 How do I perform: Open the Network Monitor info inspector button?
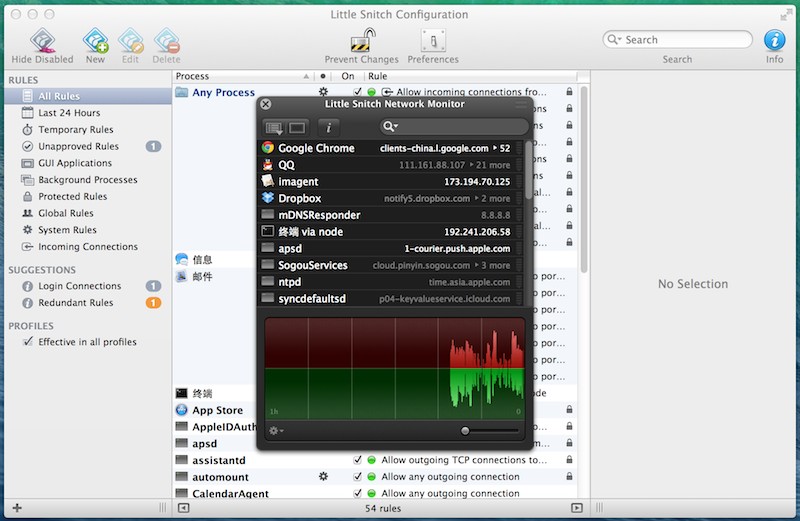click(x=330, y=127)
